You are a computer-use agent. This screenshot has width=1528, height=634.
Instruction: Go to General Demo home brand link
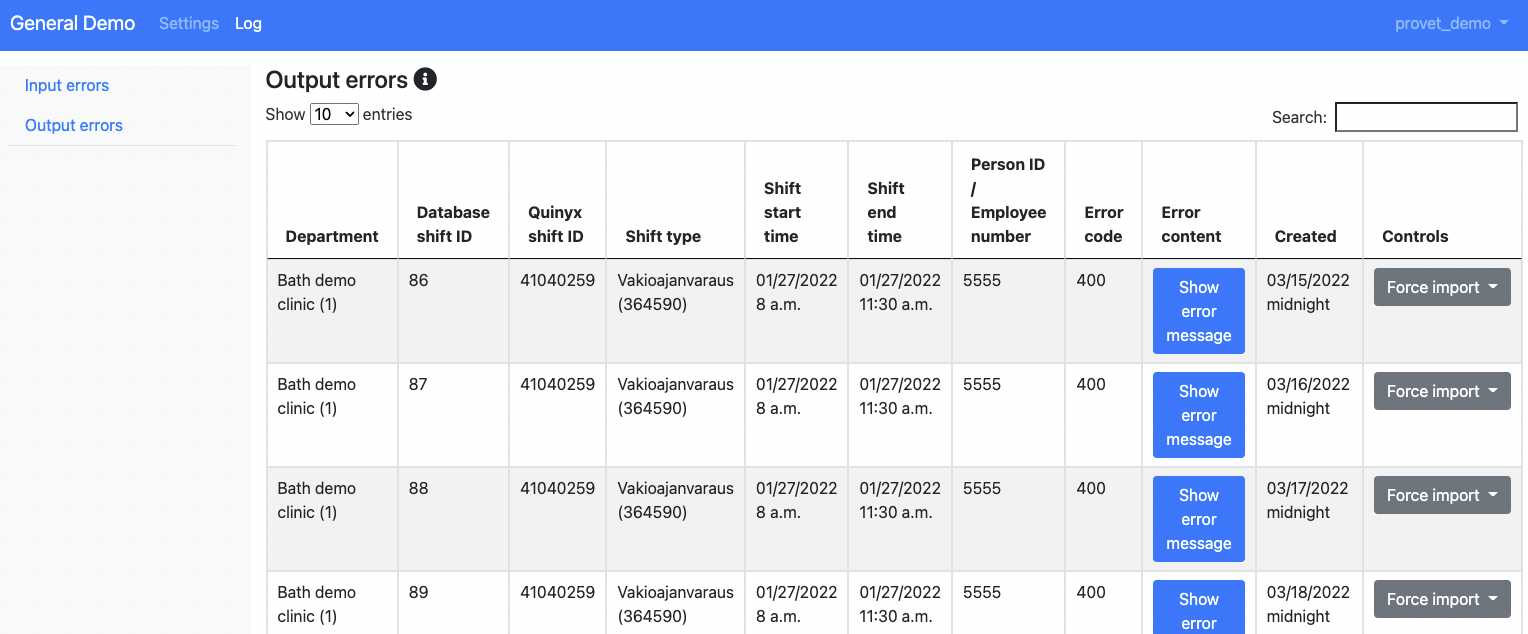pyautogui.click(x=72, y=23)
